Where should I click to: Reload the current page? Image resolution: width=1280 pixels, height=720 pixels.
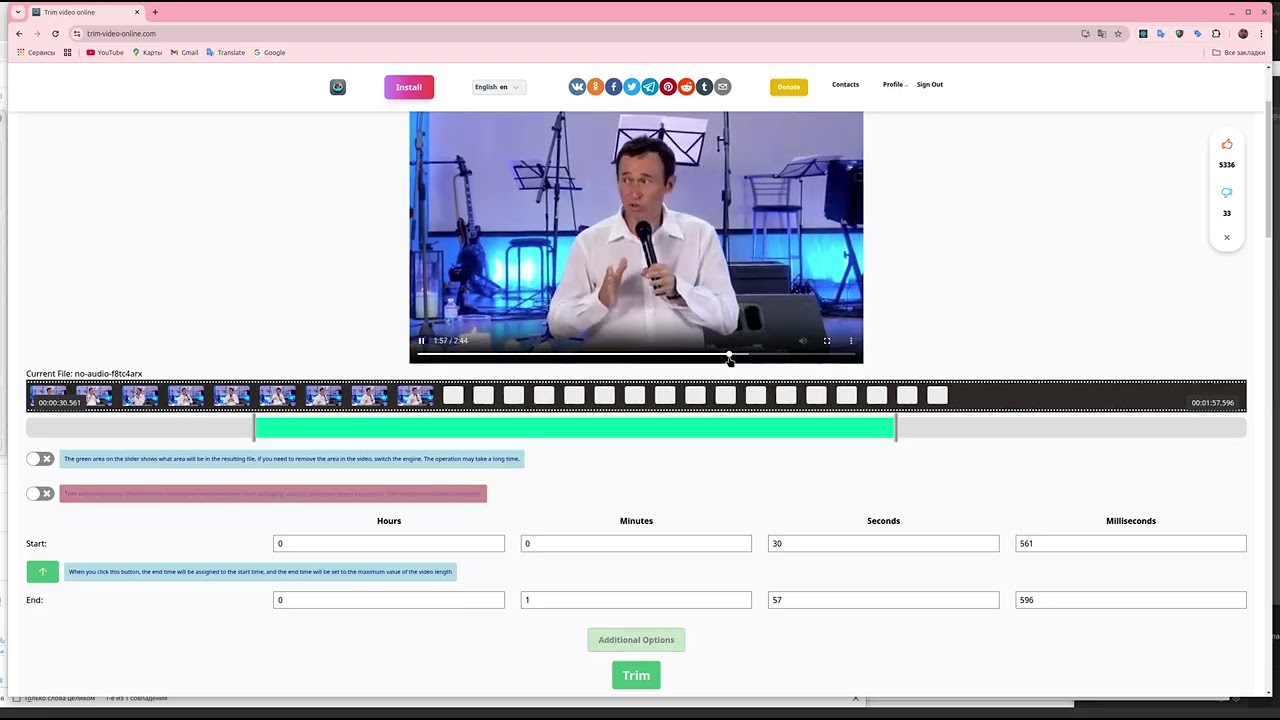(55, 33)
